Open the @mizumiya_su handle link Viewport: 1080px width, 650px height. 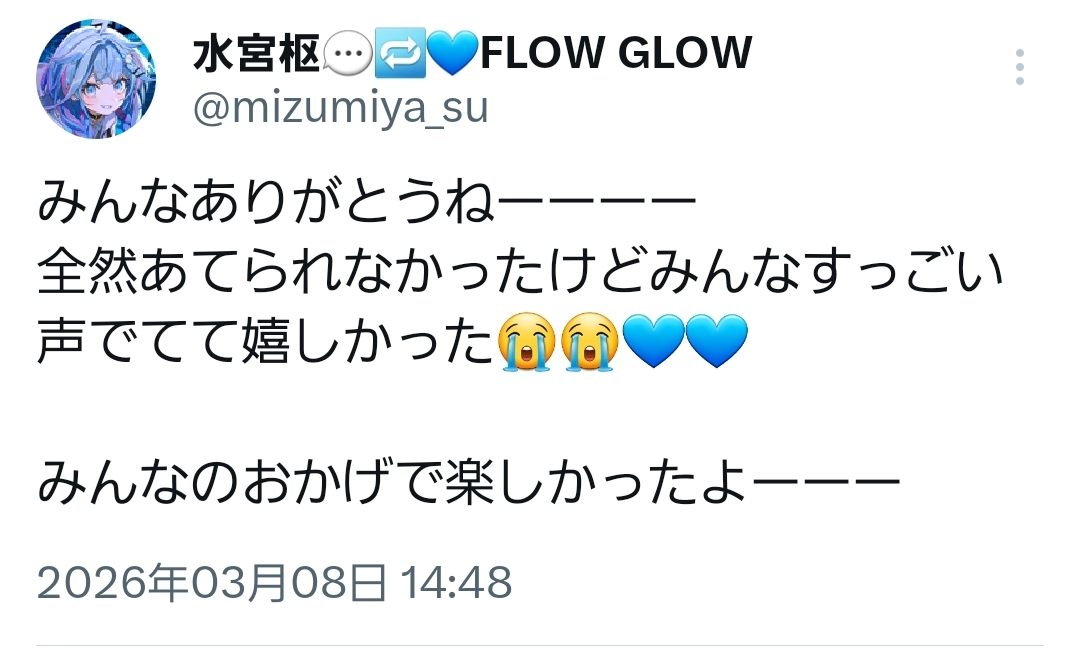coord(341,108)
